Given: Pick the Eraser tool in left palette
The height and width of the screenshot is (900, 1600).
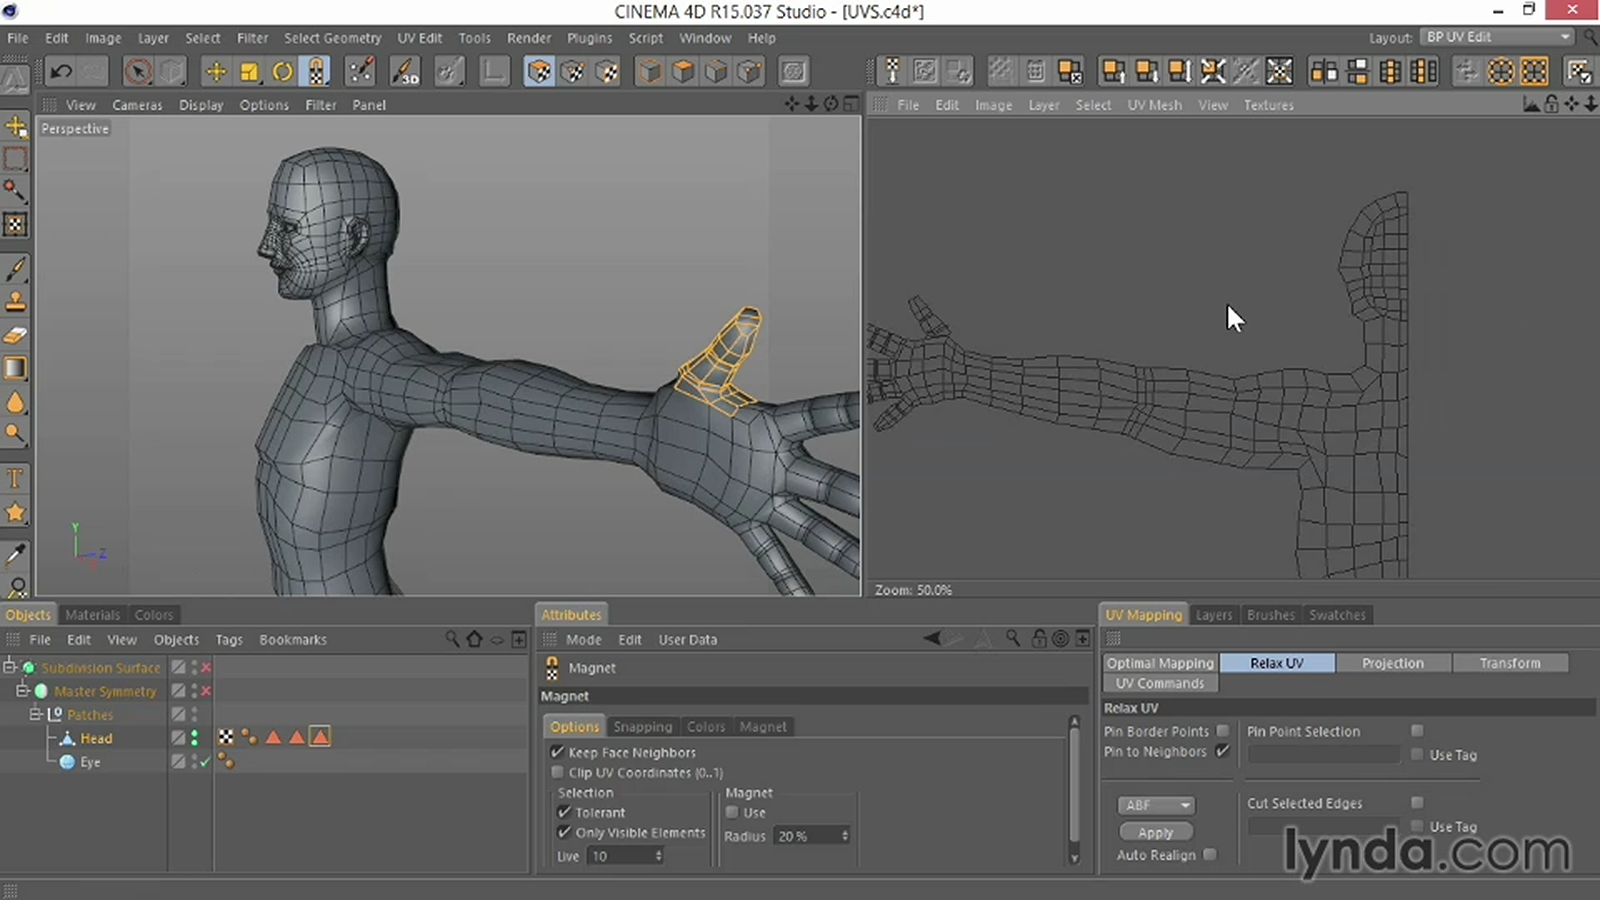Looking at the screenshot, I should pos(15,335).
